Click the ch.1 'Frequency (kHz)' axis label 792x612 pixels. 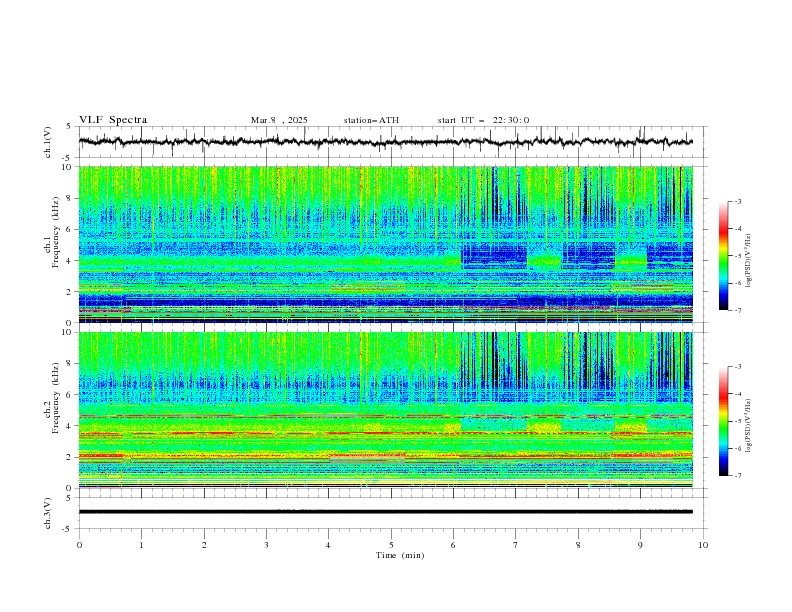[56, 233]
